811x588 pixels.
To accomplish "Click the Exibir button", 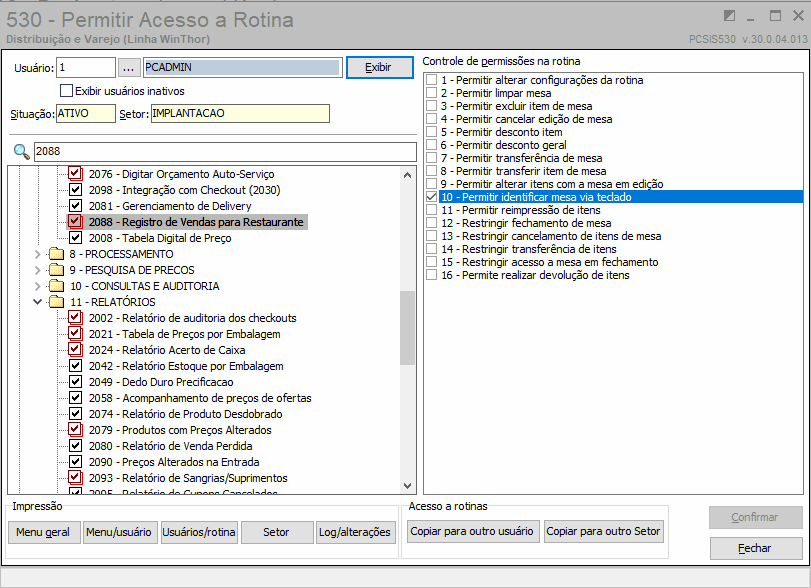I will coord(380,67).
